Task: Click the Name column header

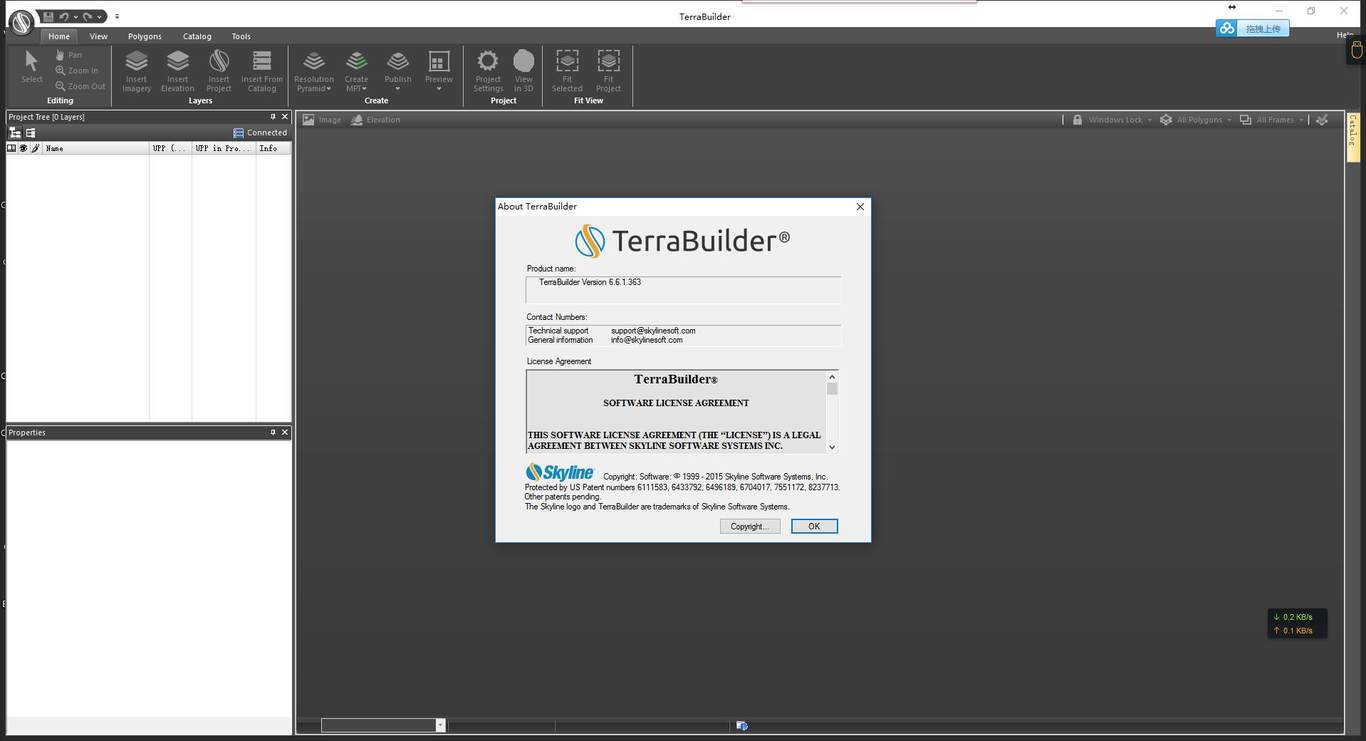Action: click(x=95, y=148)
